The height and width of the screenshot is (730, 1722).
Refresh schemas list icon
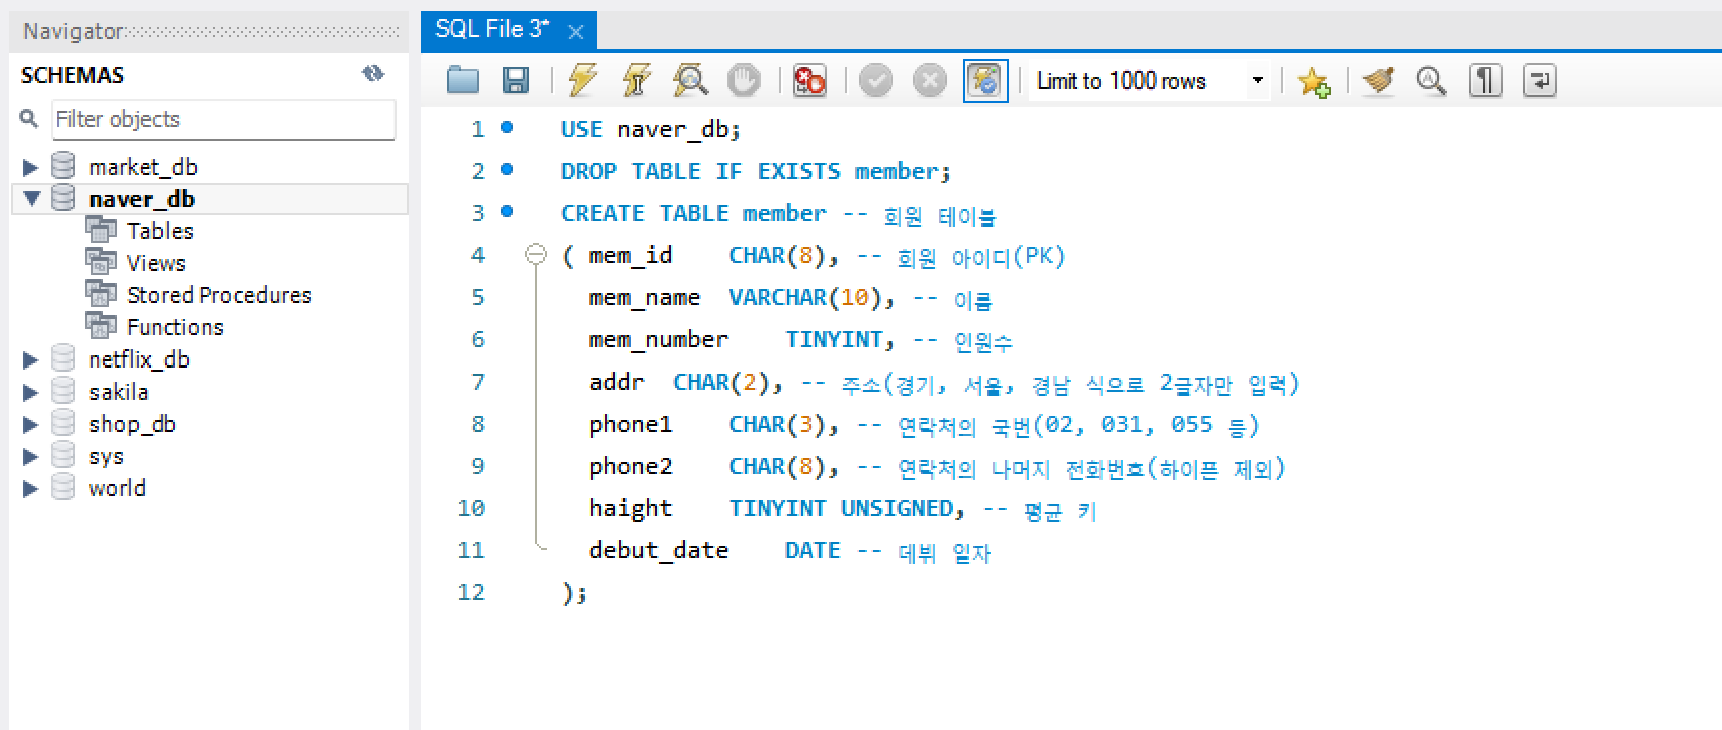pos(373,73)
